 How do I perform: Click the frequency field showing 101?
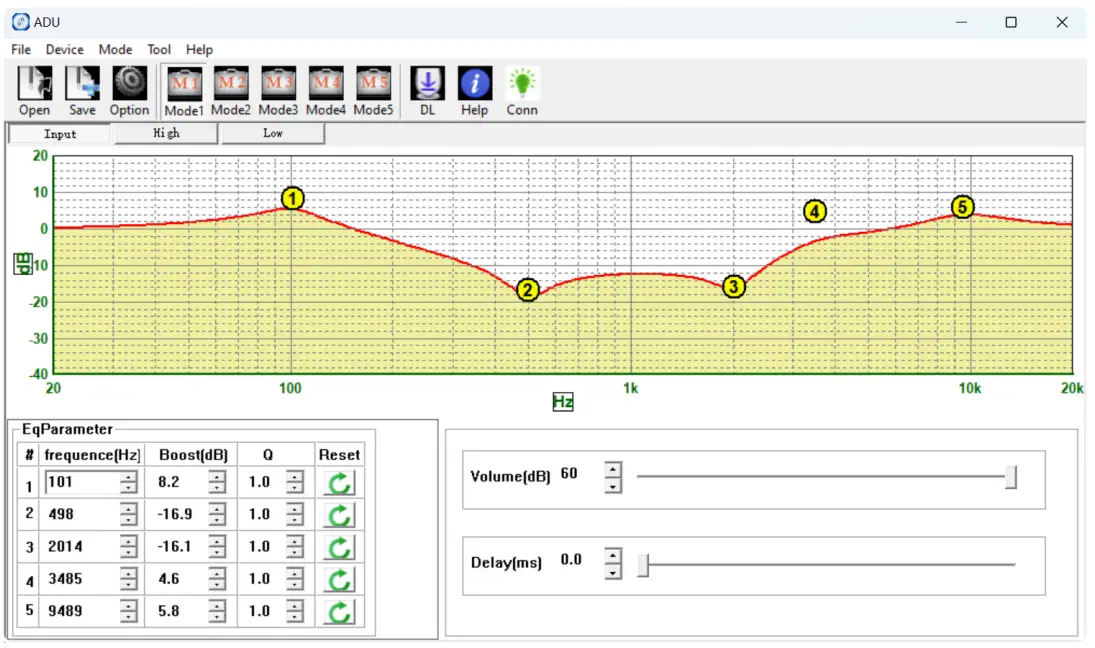82,482
